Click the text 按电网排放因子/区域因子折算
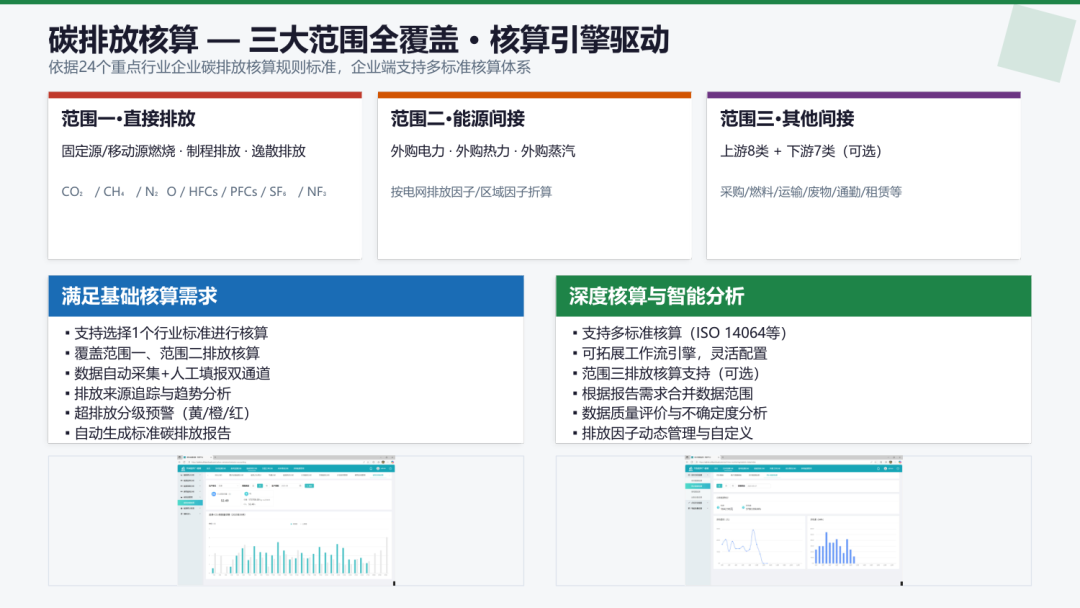The height and width of the screenshot is (608, 1080). click(471, 191)
